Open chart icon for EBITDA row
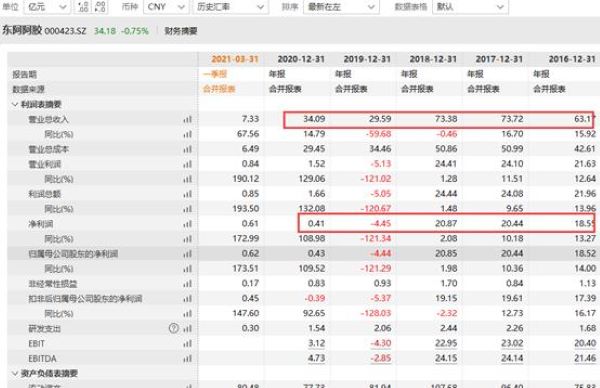Viewport: 600px width, 388px height. (x=188, y=359)
